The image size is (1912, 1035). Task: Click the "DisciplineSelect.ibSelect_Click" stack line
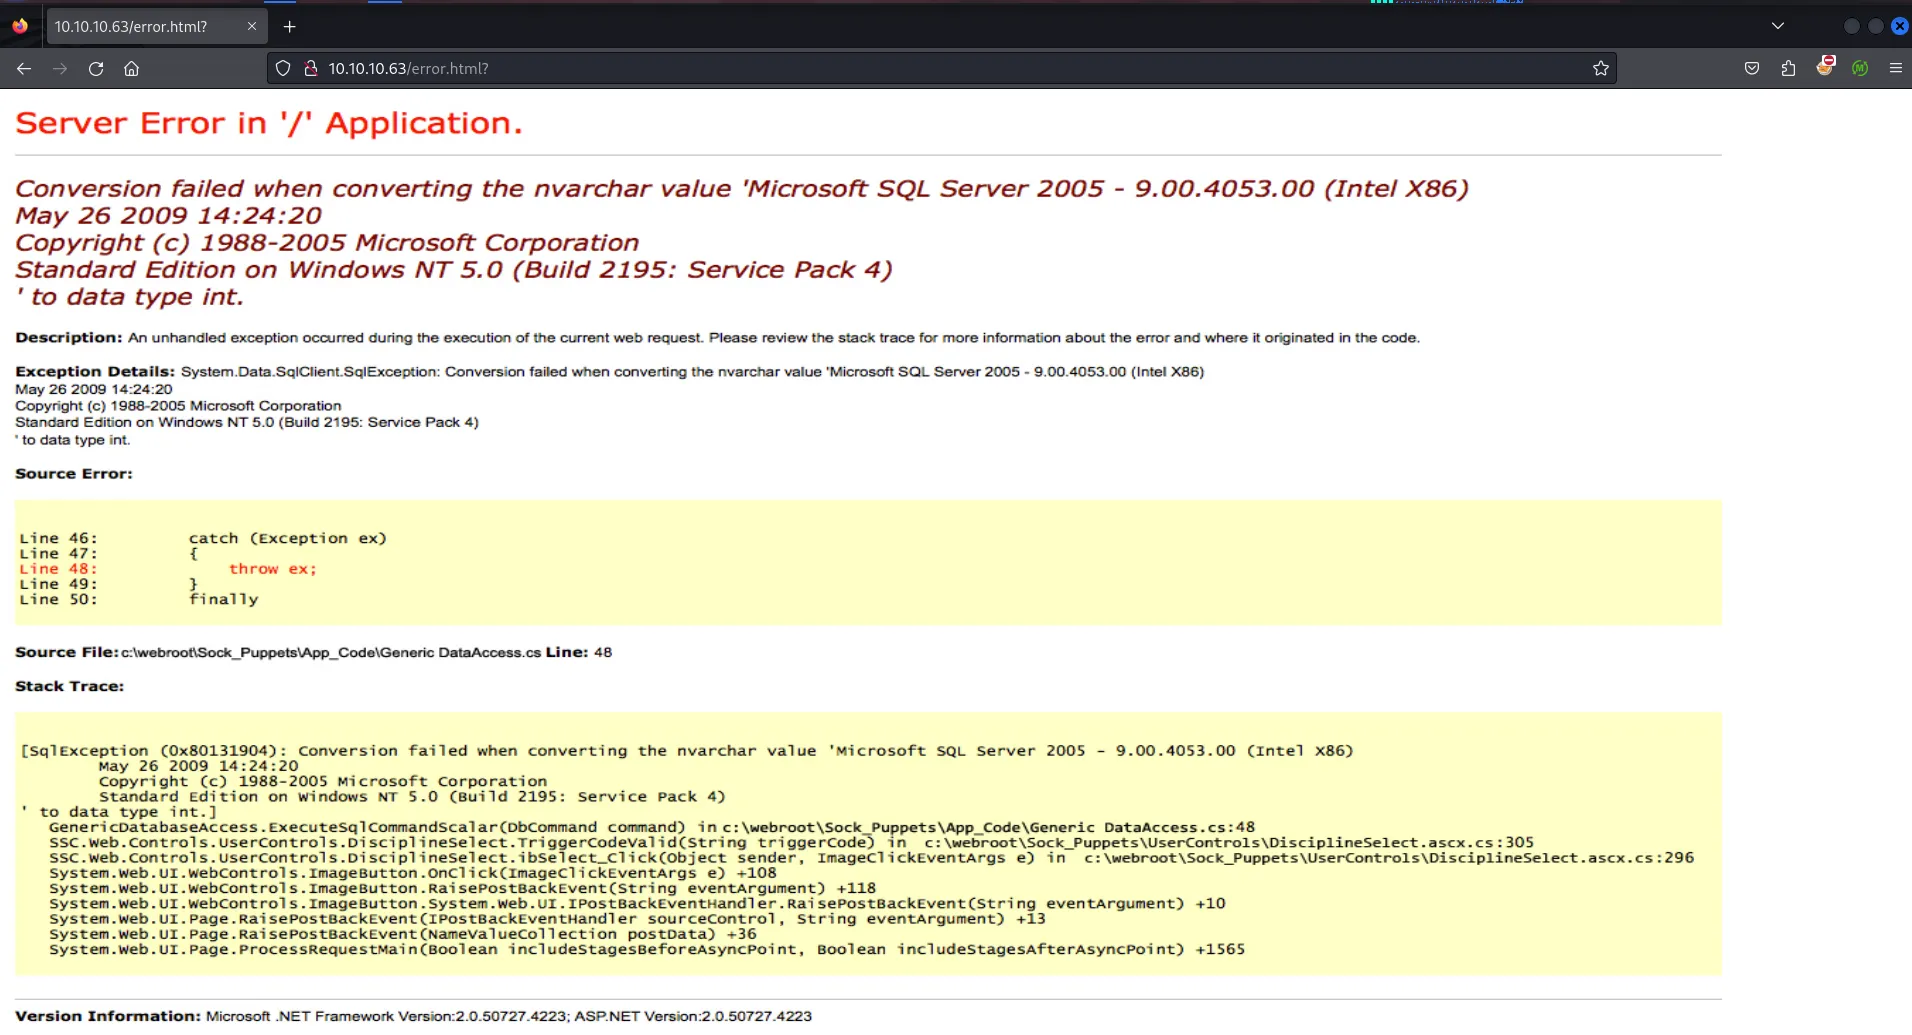pos(871,858)
